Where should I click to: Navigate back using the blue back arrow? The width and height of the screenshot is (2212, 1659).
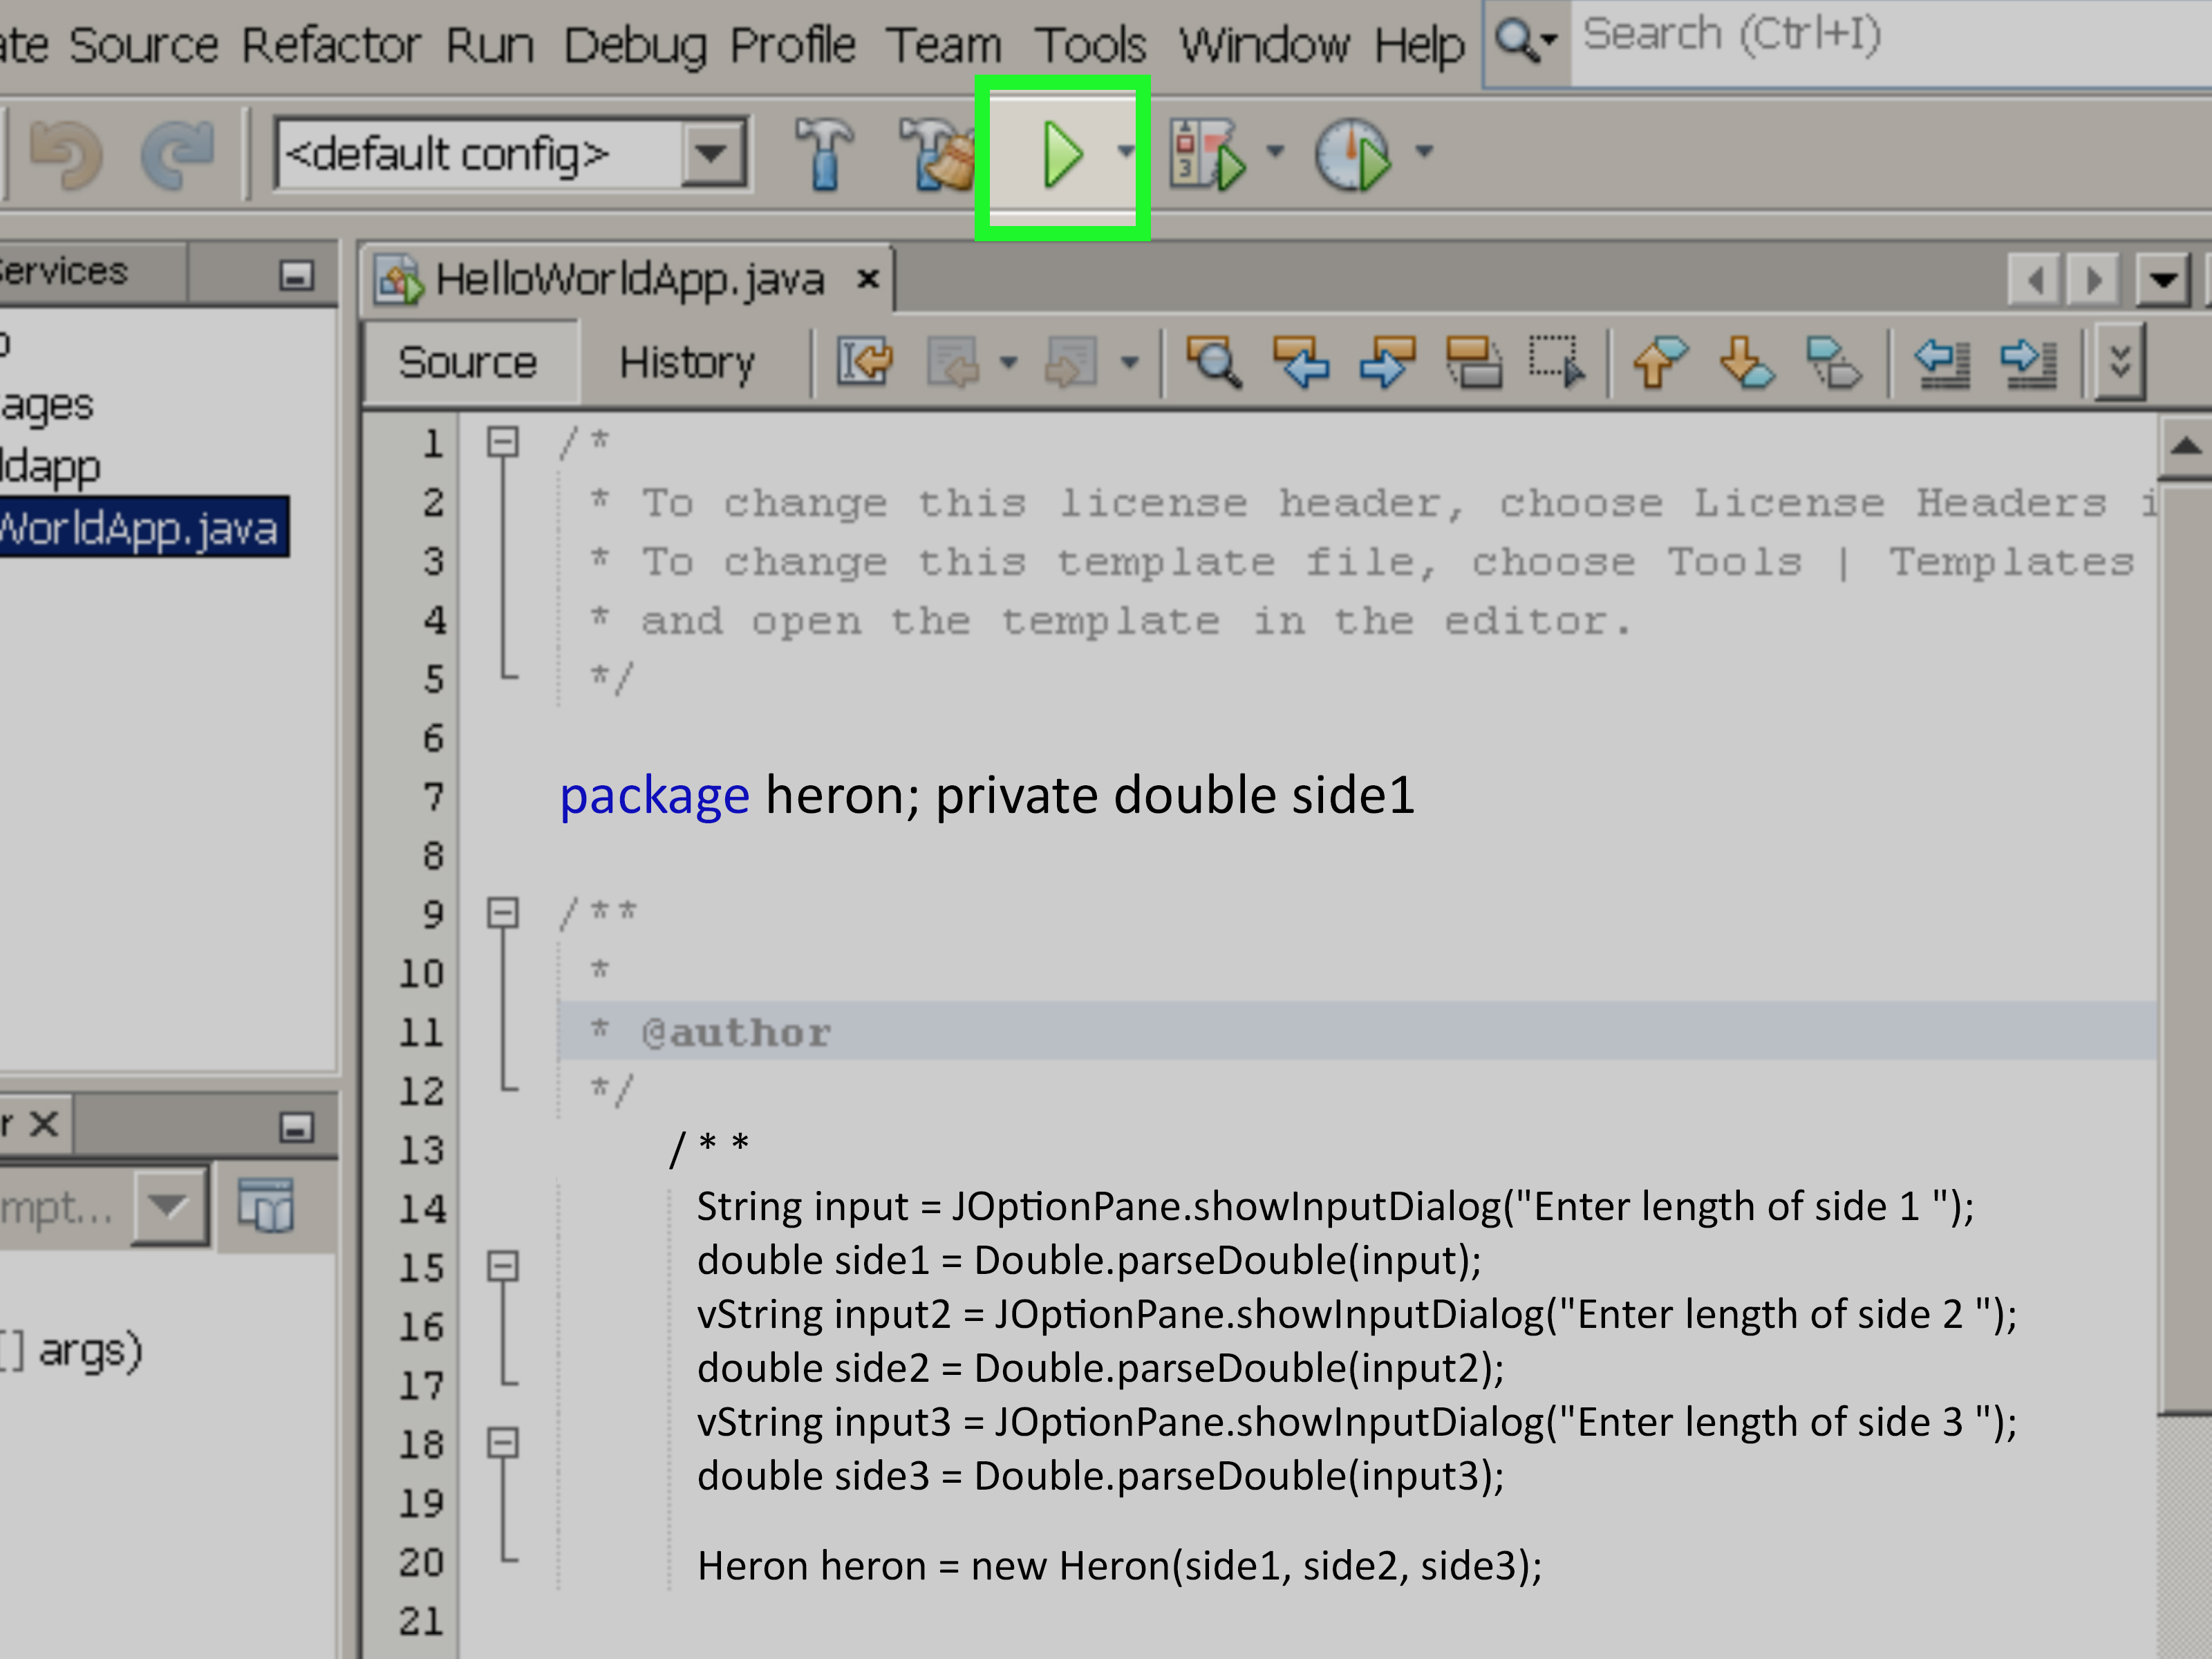click(x=1302, y=362)
